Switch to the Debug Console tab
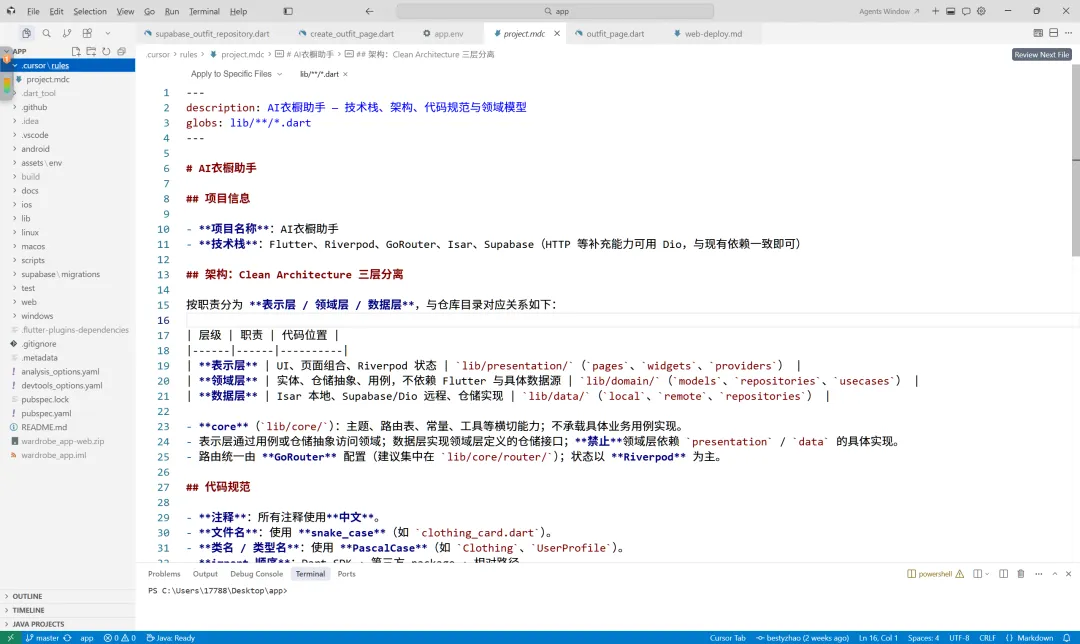 pos(256,574)
